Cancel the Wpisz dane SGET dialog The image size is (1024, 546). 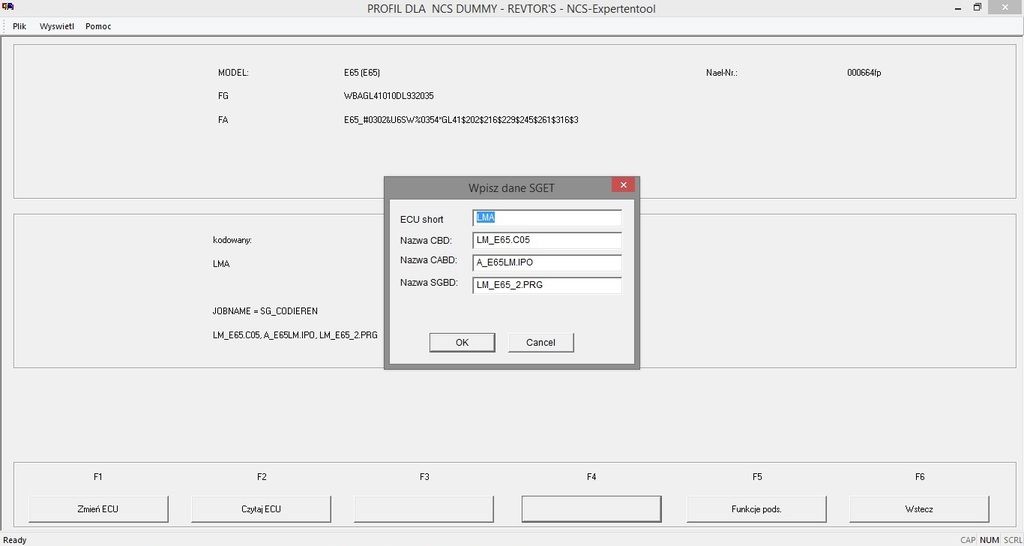[x=541, y=342]
